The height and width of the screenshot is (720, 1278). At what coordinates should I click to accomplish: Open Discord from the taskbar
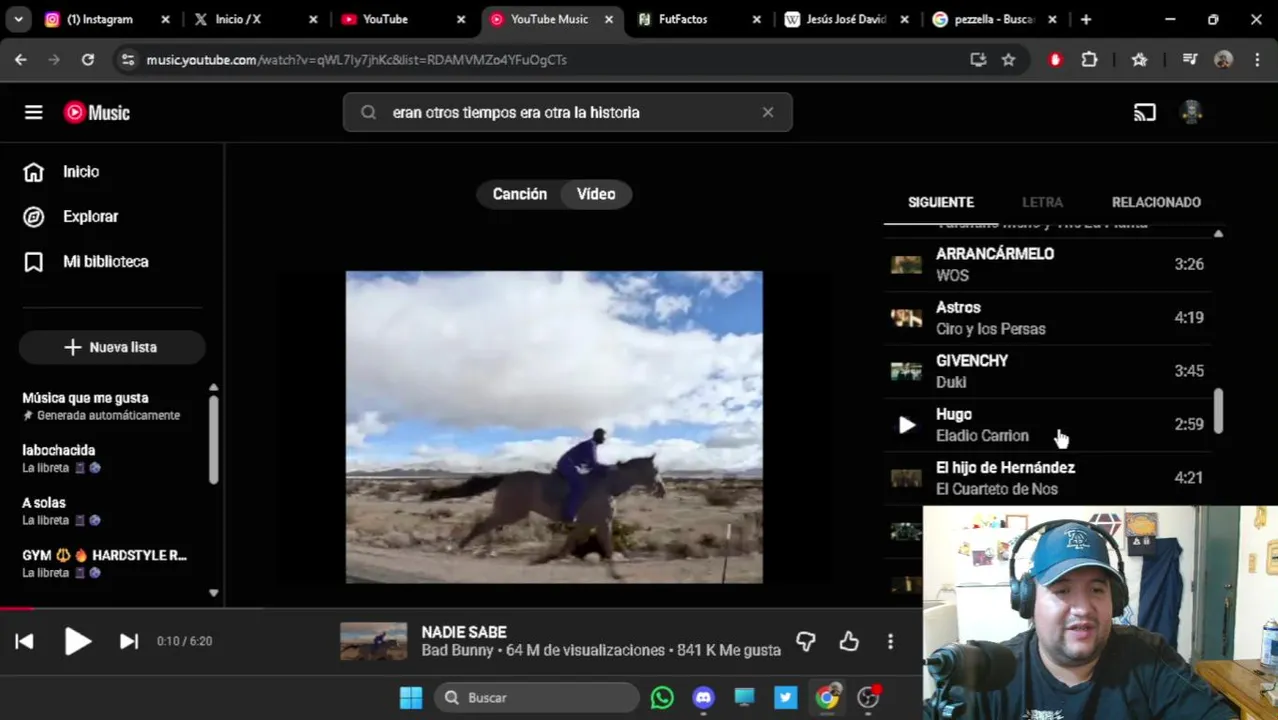point(703,698)
